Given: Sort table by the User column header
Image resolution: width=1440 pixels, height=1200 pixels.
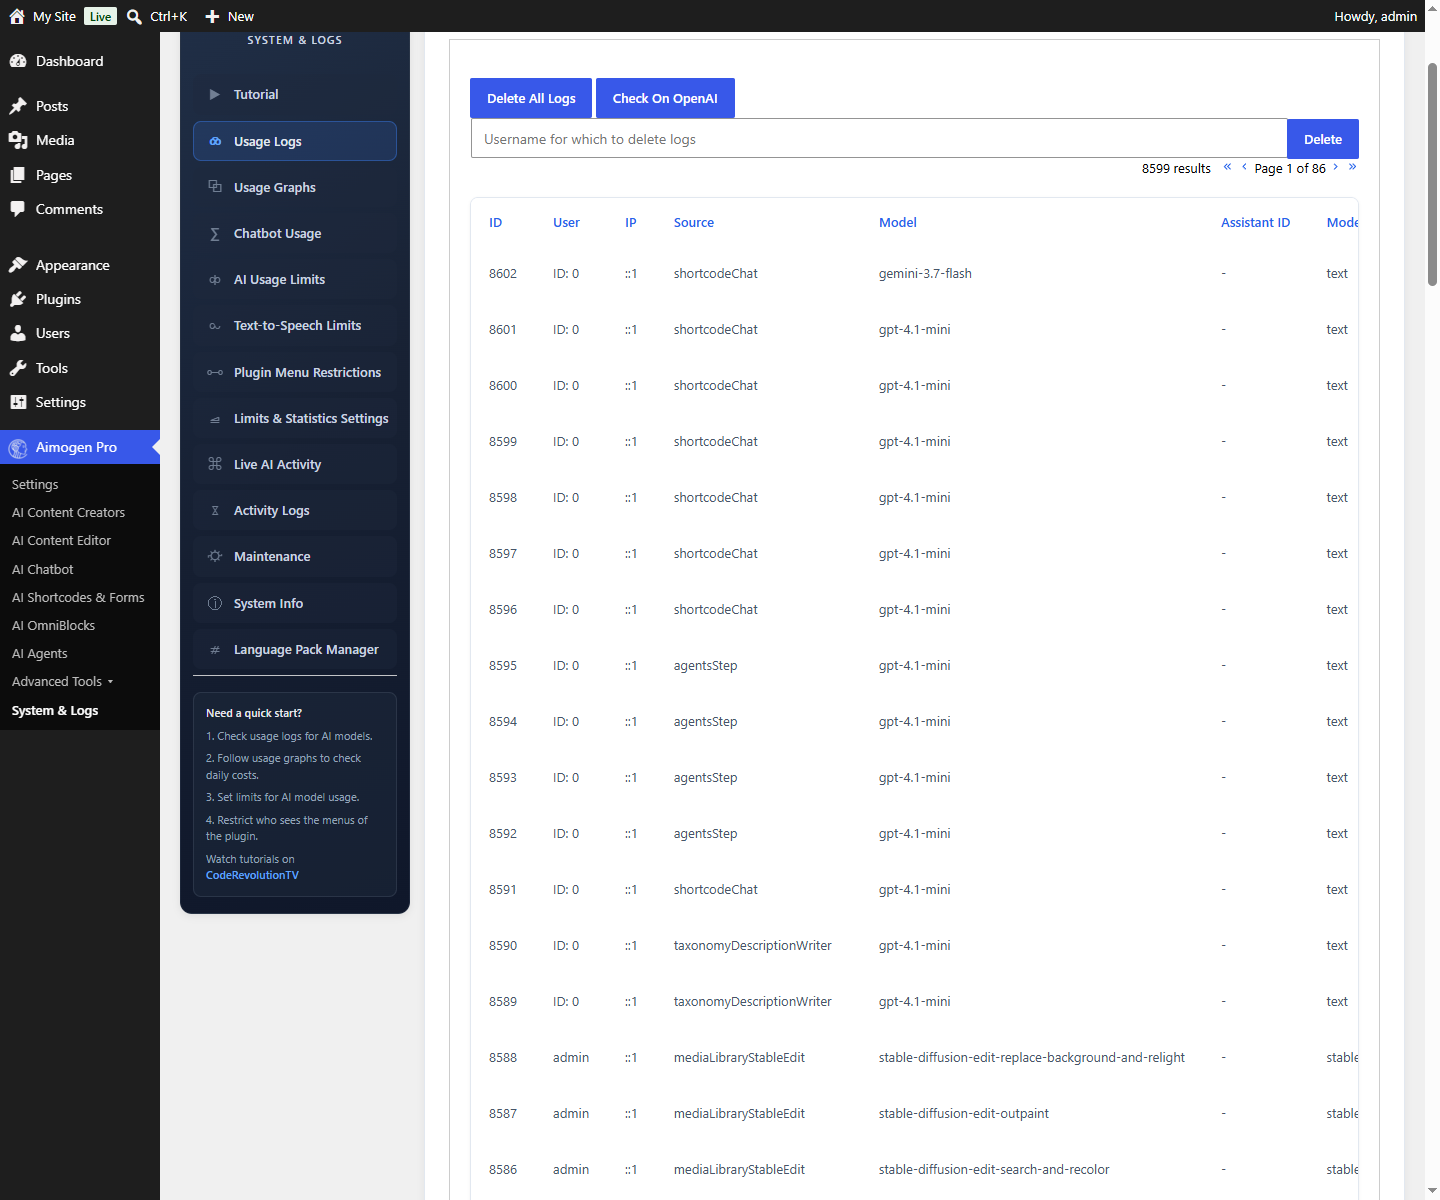Looking at the screenshot, I should 566,223.
